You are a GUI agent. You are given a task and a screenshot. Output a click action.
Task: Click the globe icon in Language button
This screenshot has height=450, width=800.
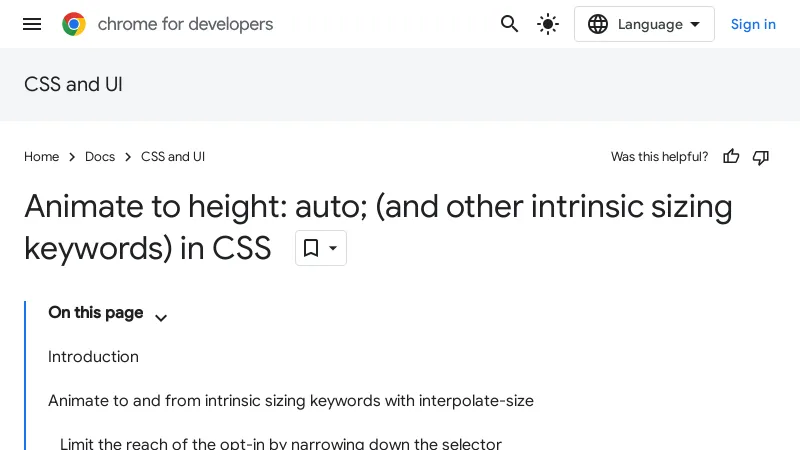[598, 24]
